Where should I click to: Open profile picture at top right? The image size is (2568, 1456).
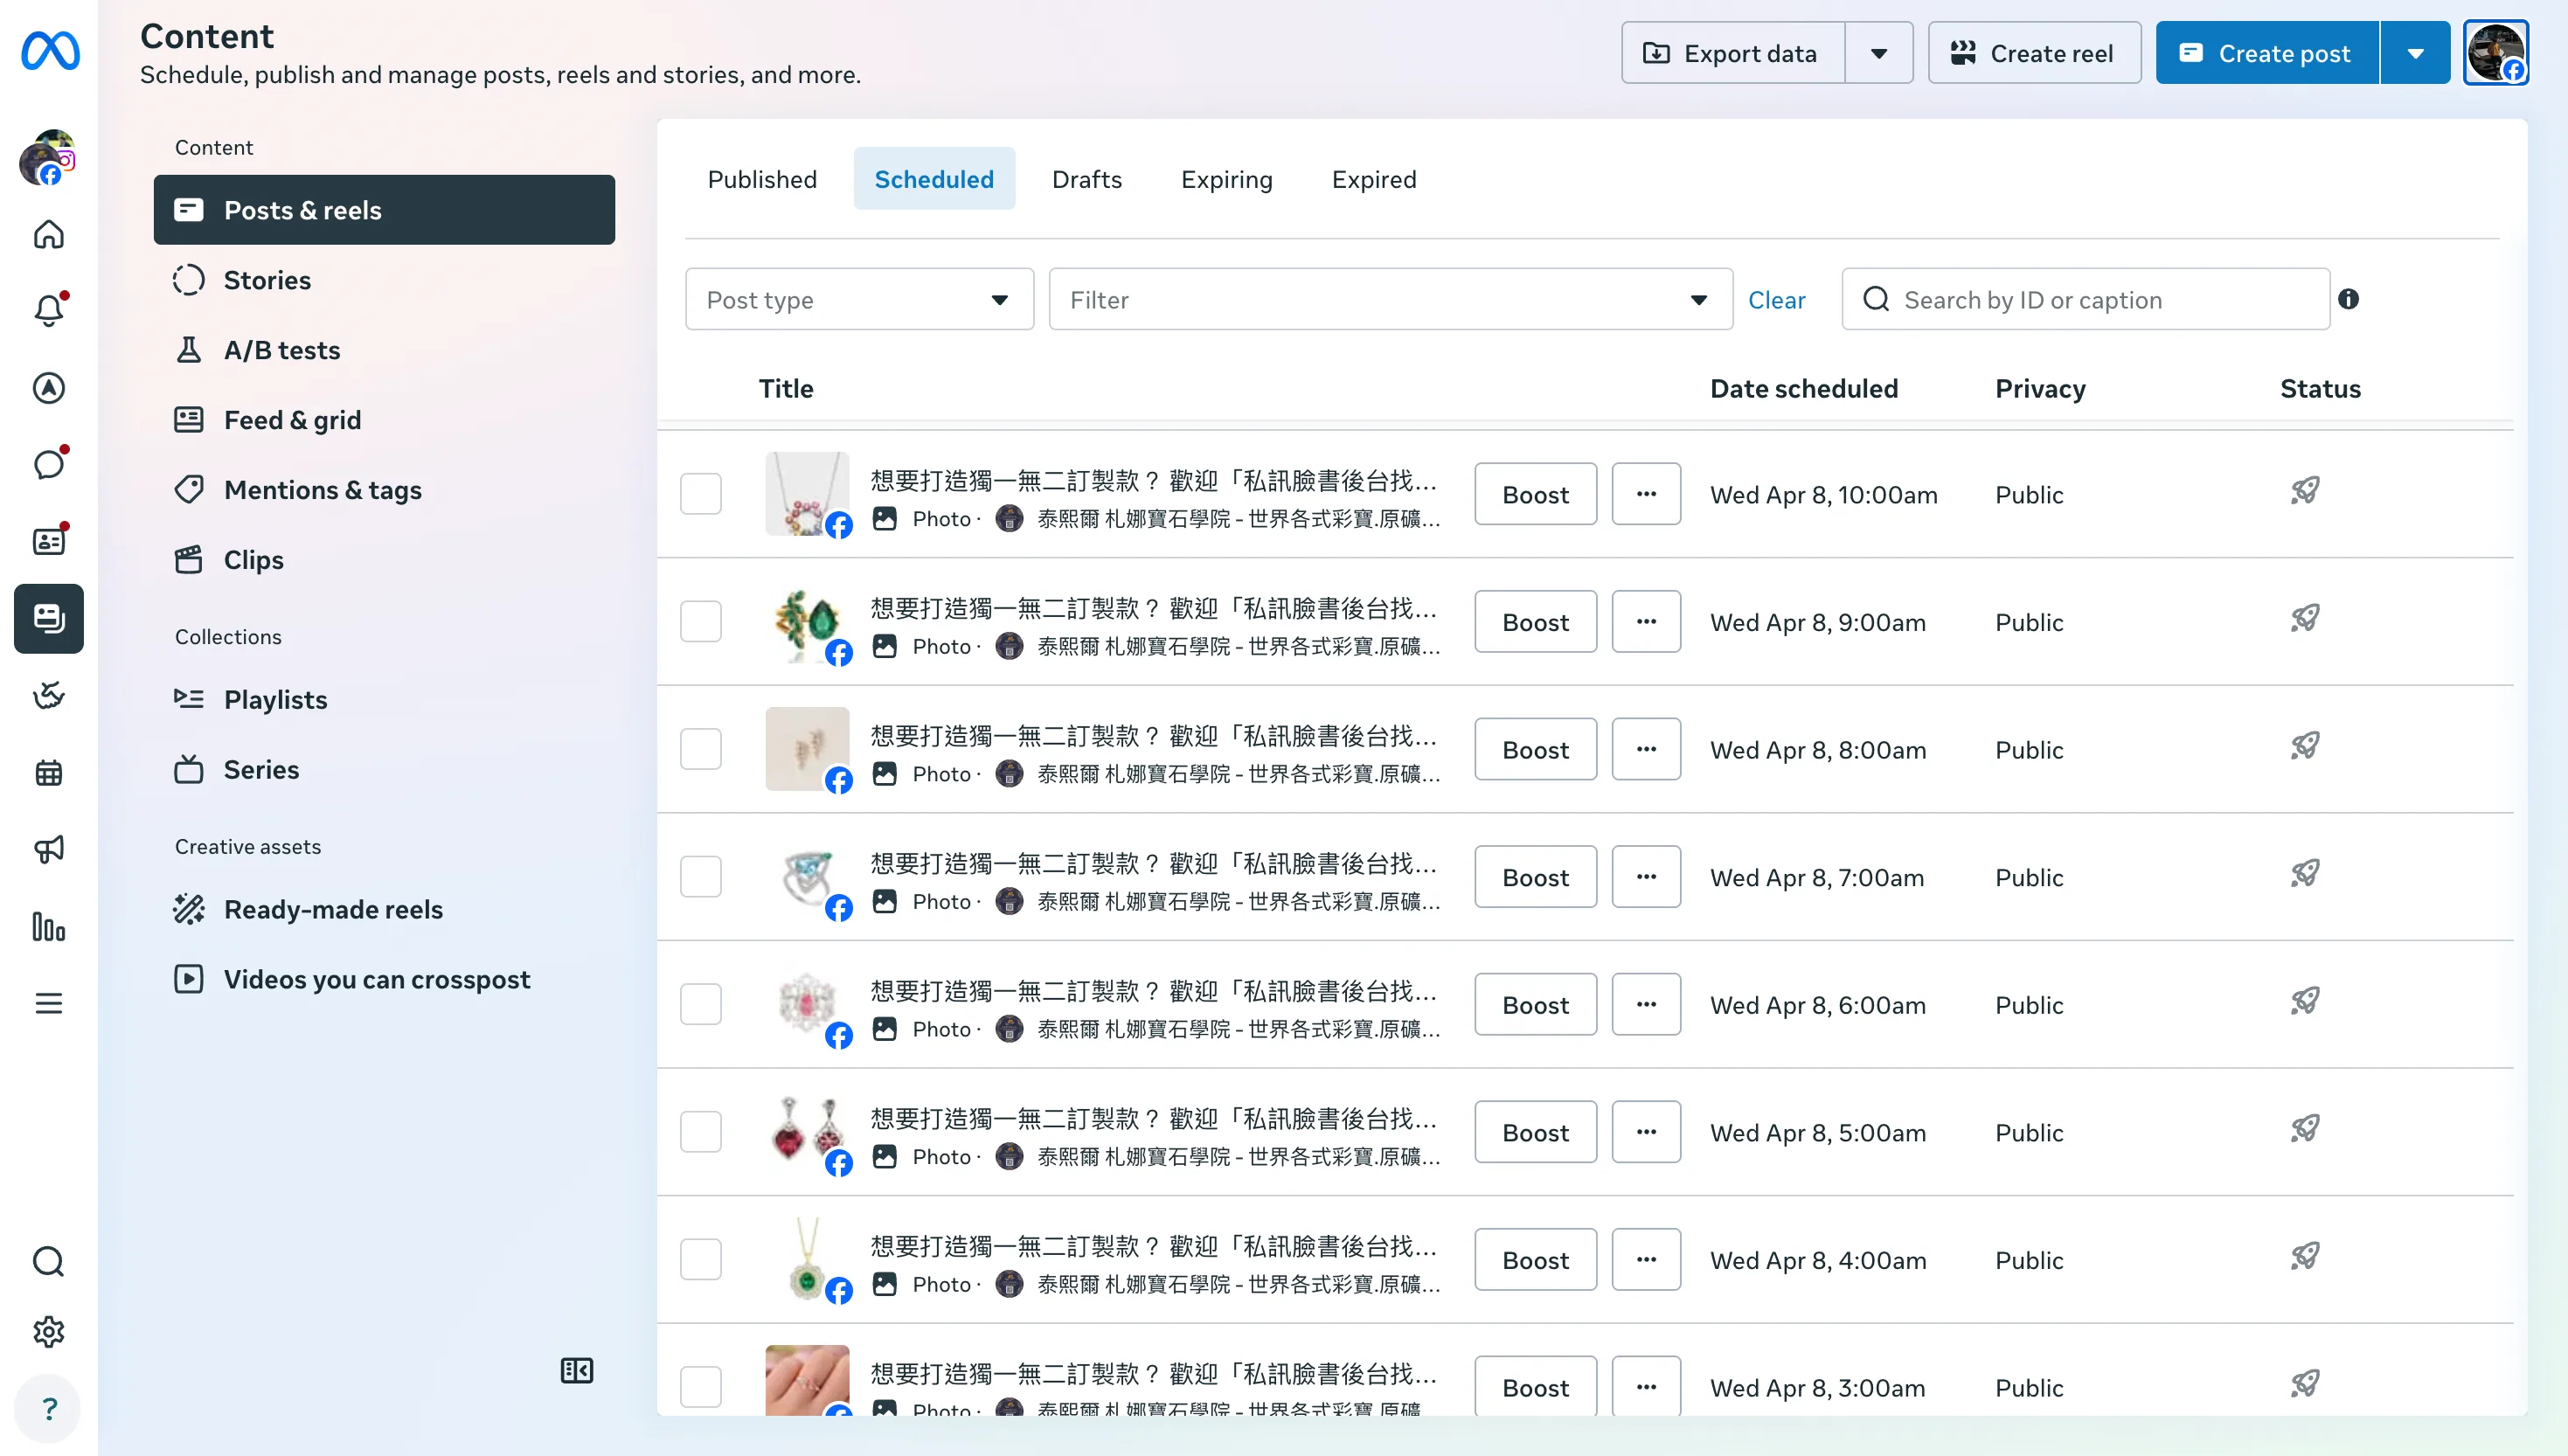coord(2496,52)
